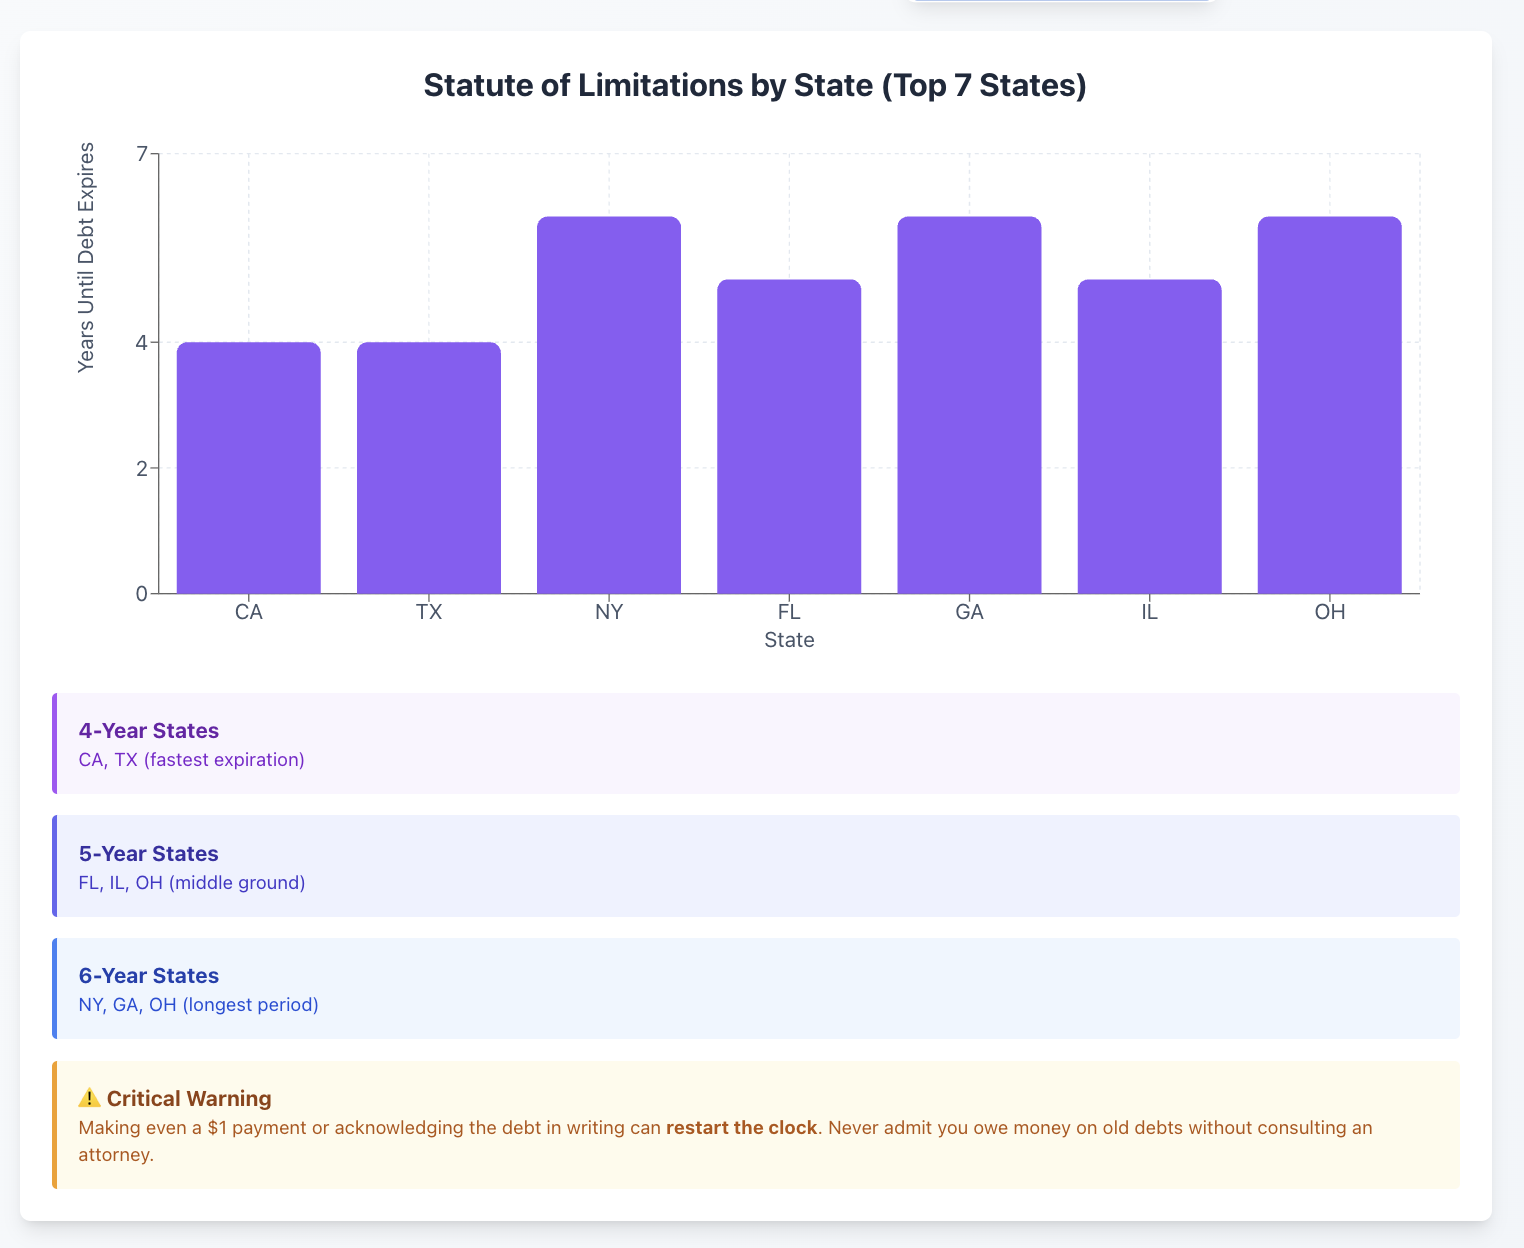
Task: Click the FL bar in the chart
Action: point(789,437)
